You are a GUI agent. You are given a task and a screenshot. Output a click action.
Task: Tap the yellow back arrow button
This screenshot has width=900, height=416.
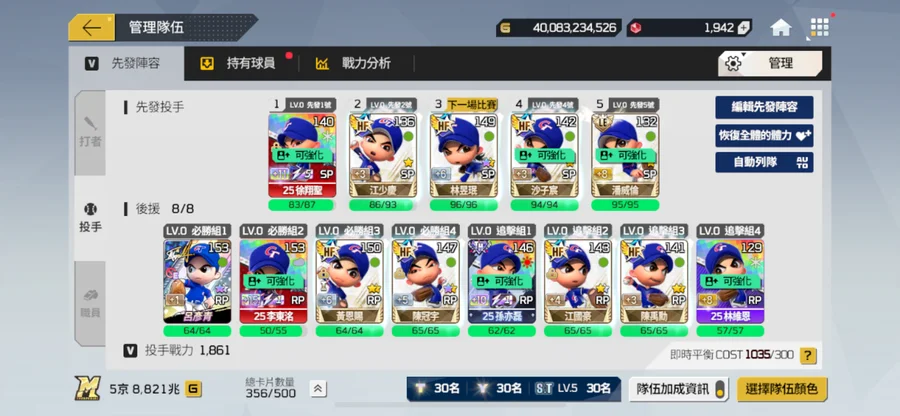coord(92,28)
